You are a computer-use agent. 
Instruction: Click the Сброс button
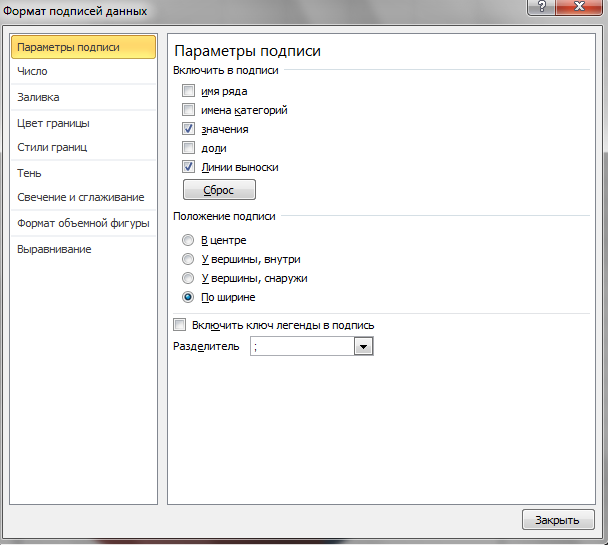pos(219,190)
